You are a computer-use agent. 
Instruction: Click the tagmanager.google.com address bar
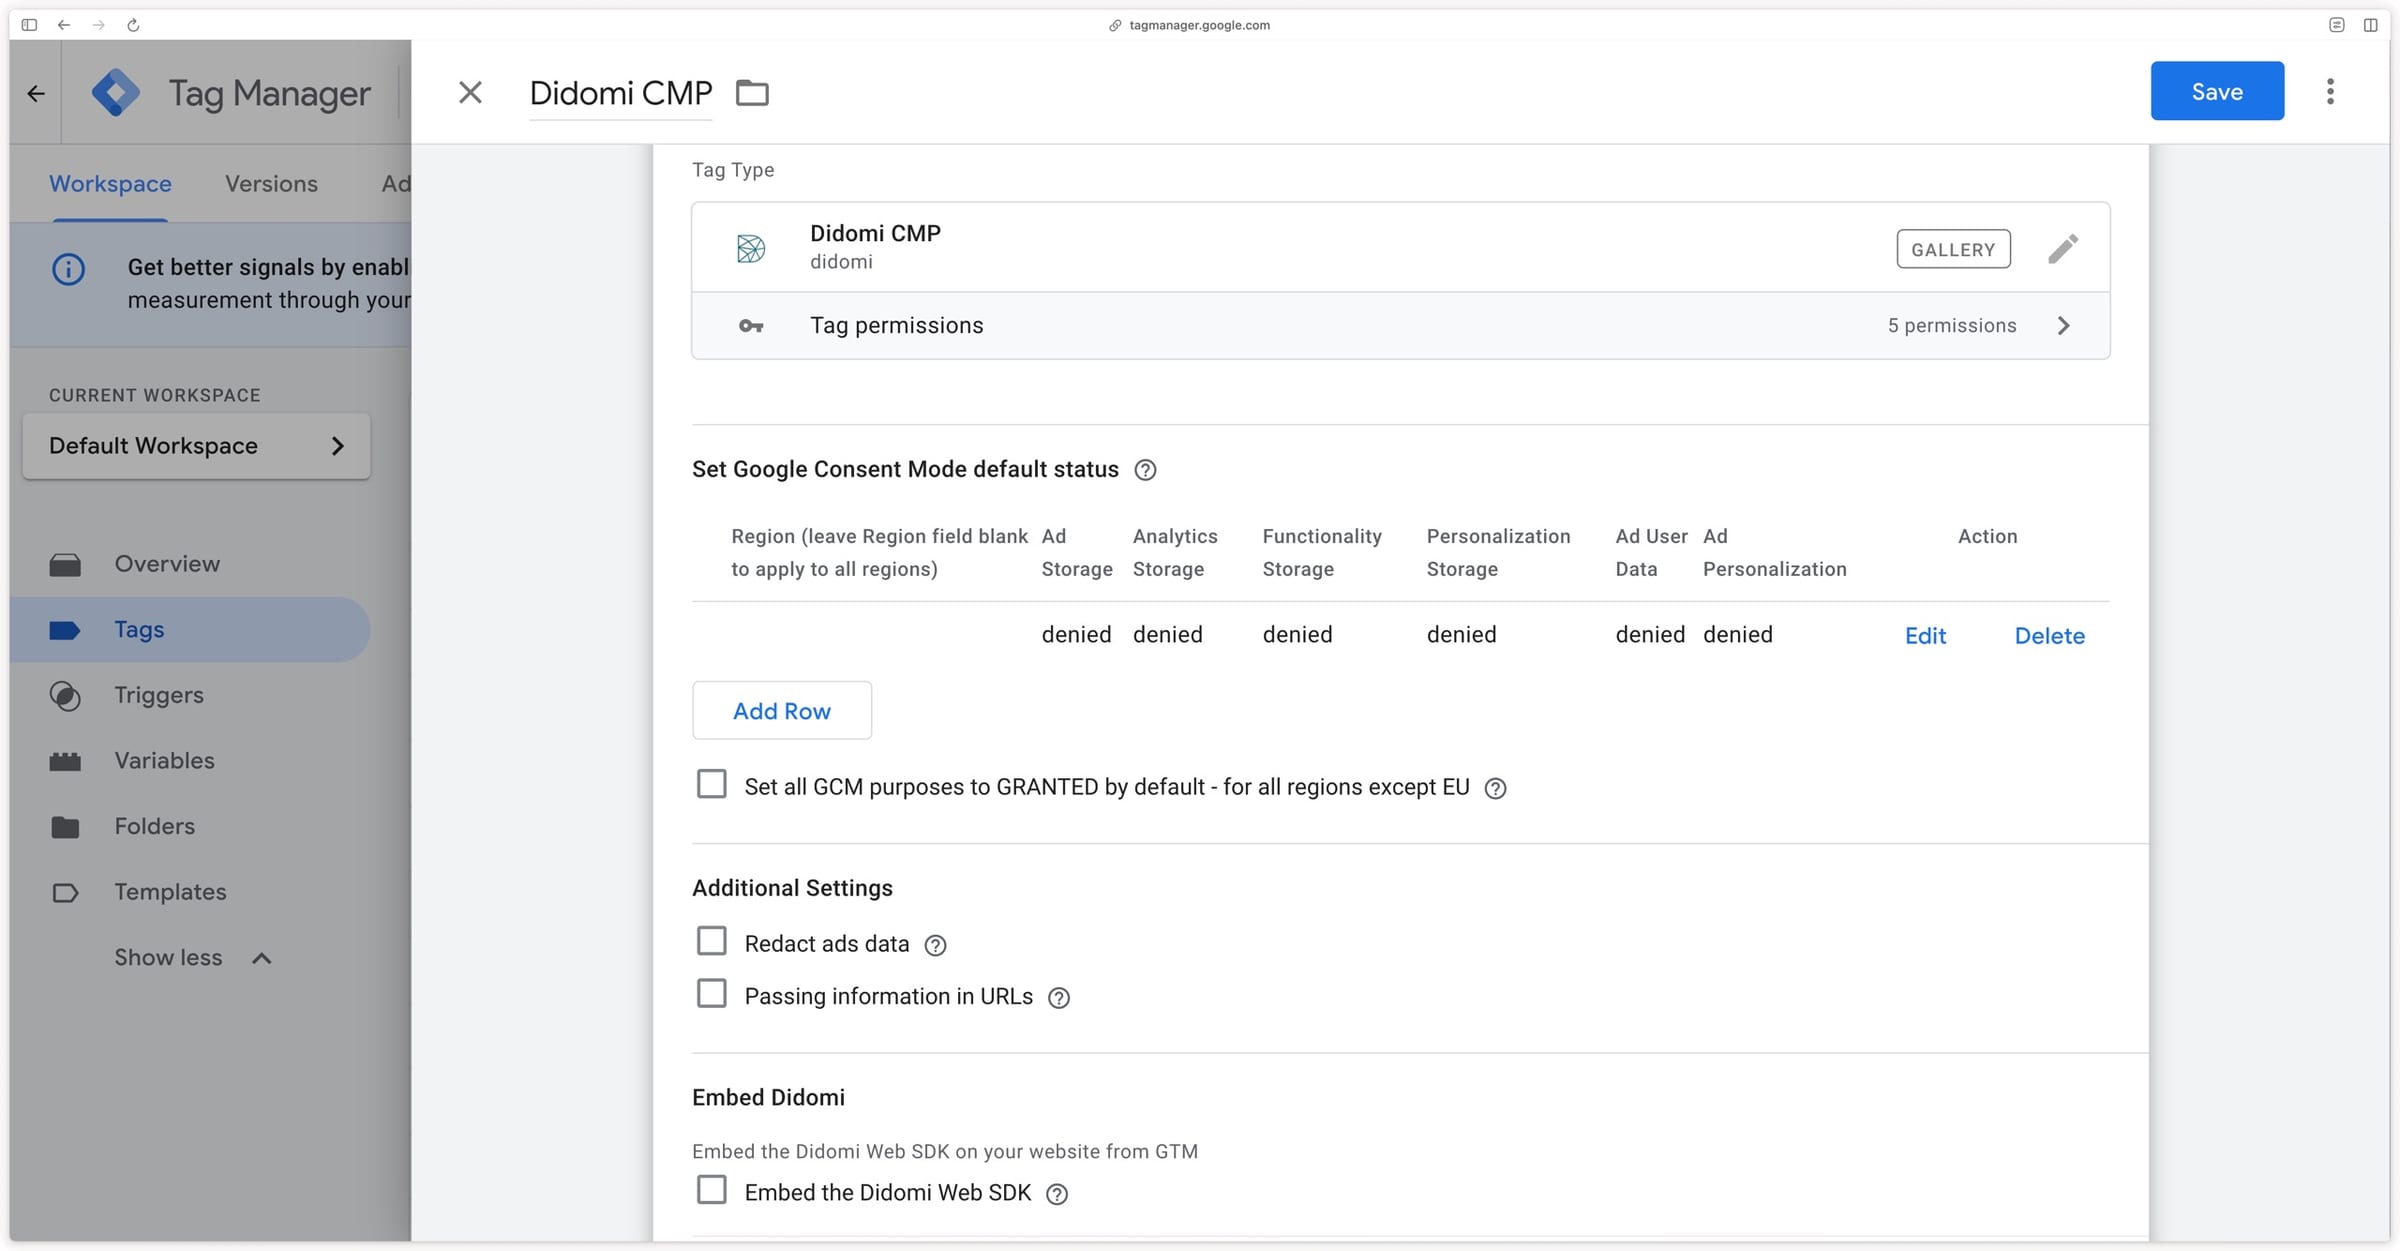coord(1190,25)
